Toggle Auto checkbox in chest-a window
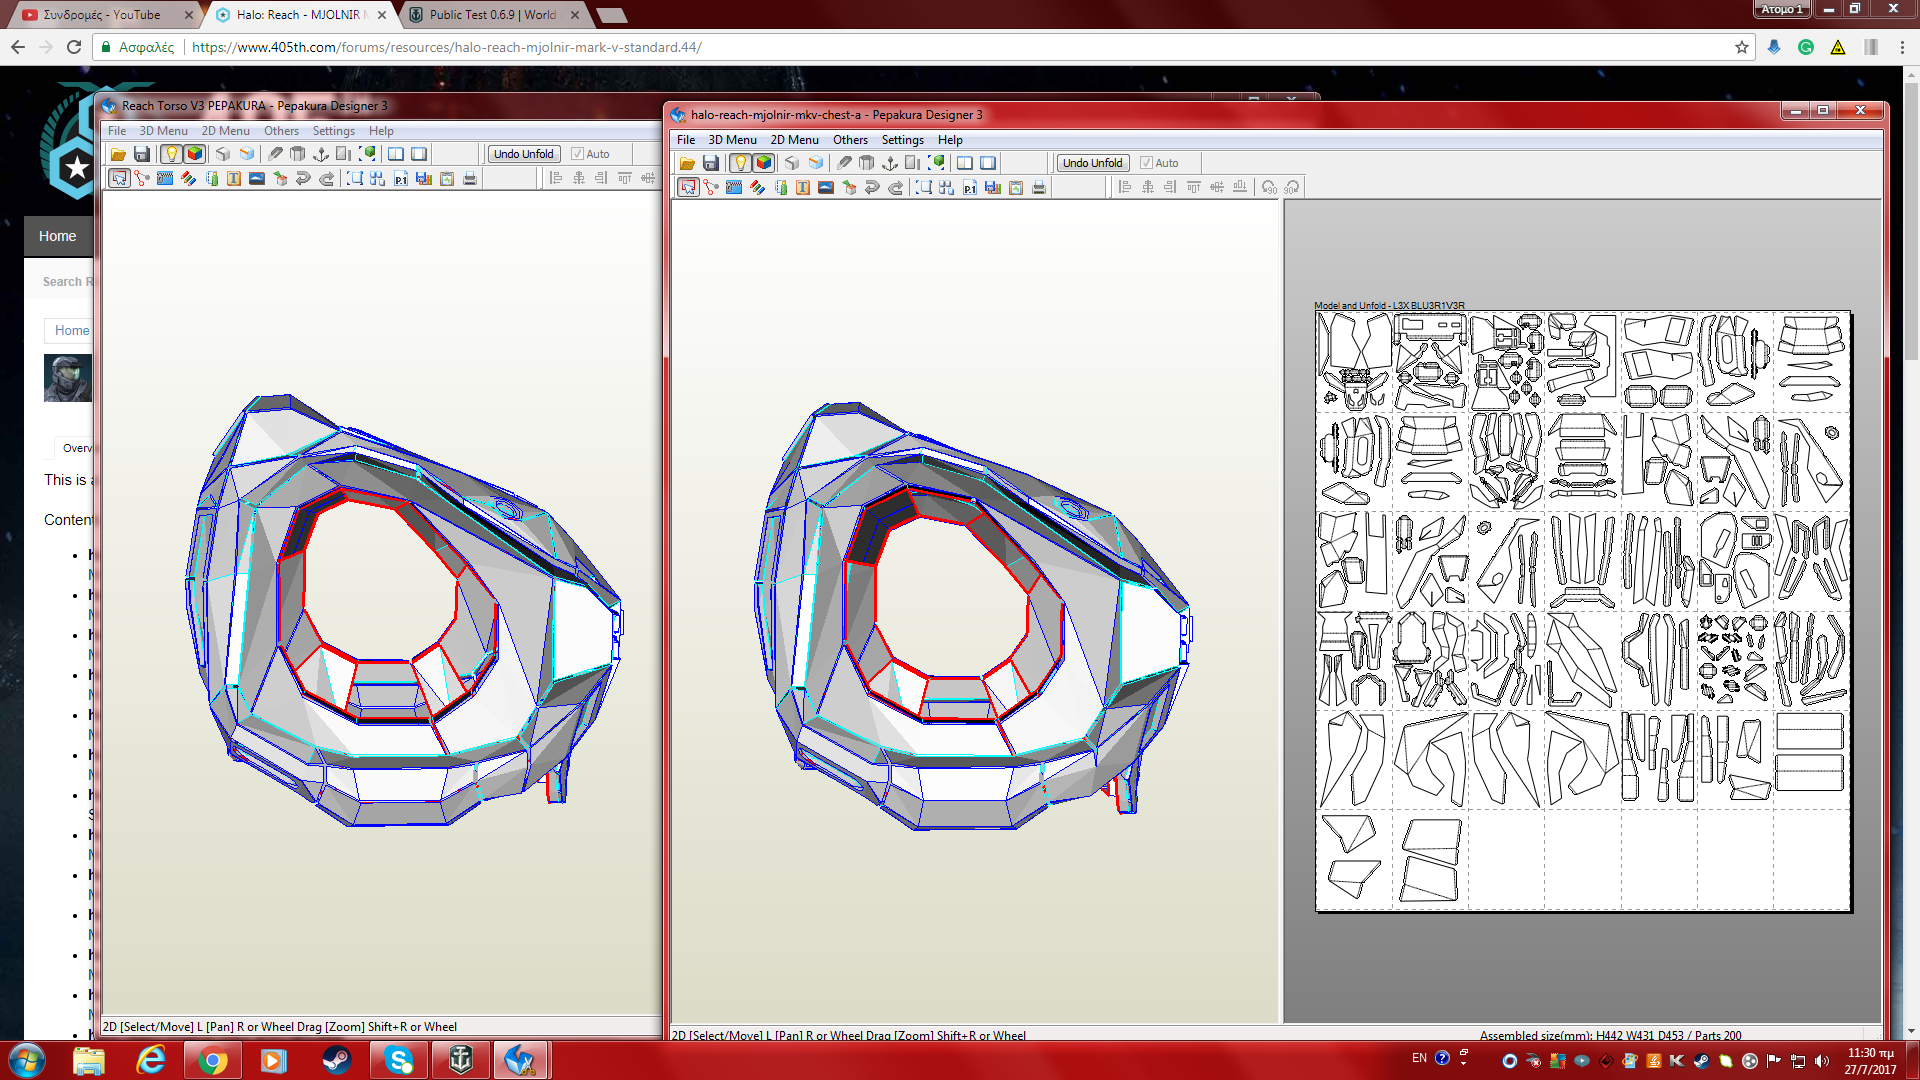Screen dimensions: 1920x1080 coord(1146,163)
